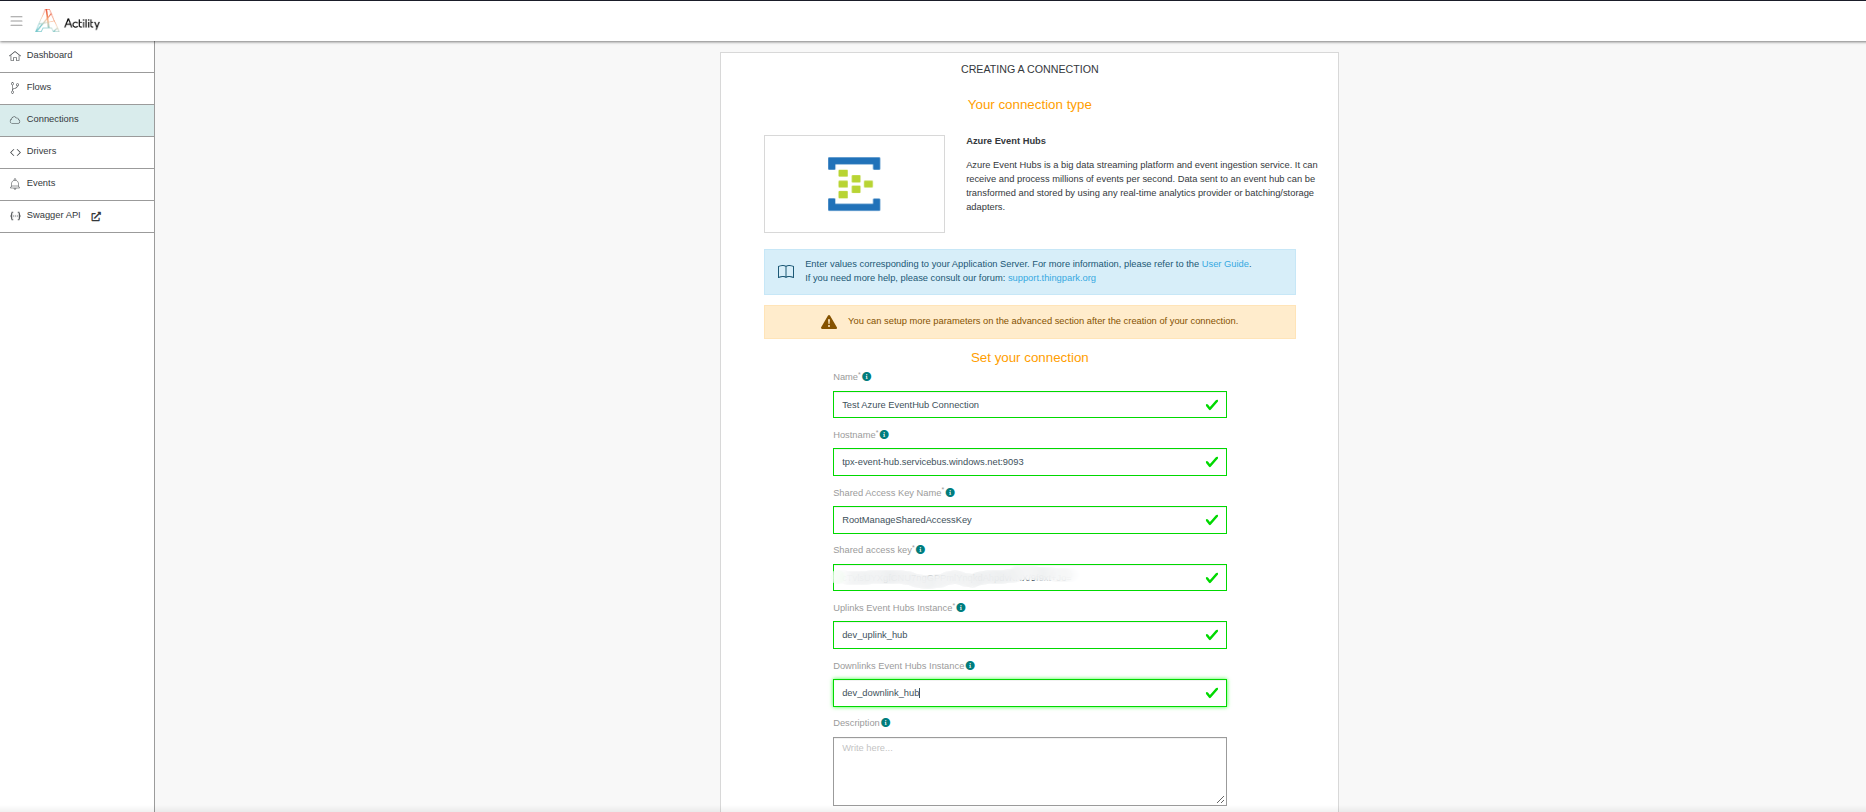Click the info icon next to Shared access key
1866x812 pixels.
[921, 550]
